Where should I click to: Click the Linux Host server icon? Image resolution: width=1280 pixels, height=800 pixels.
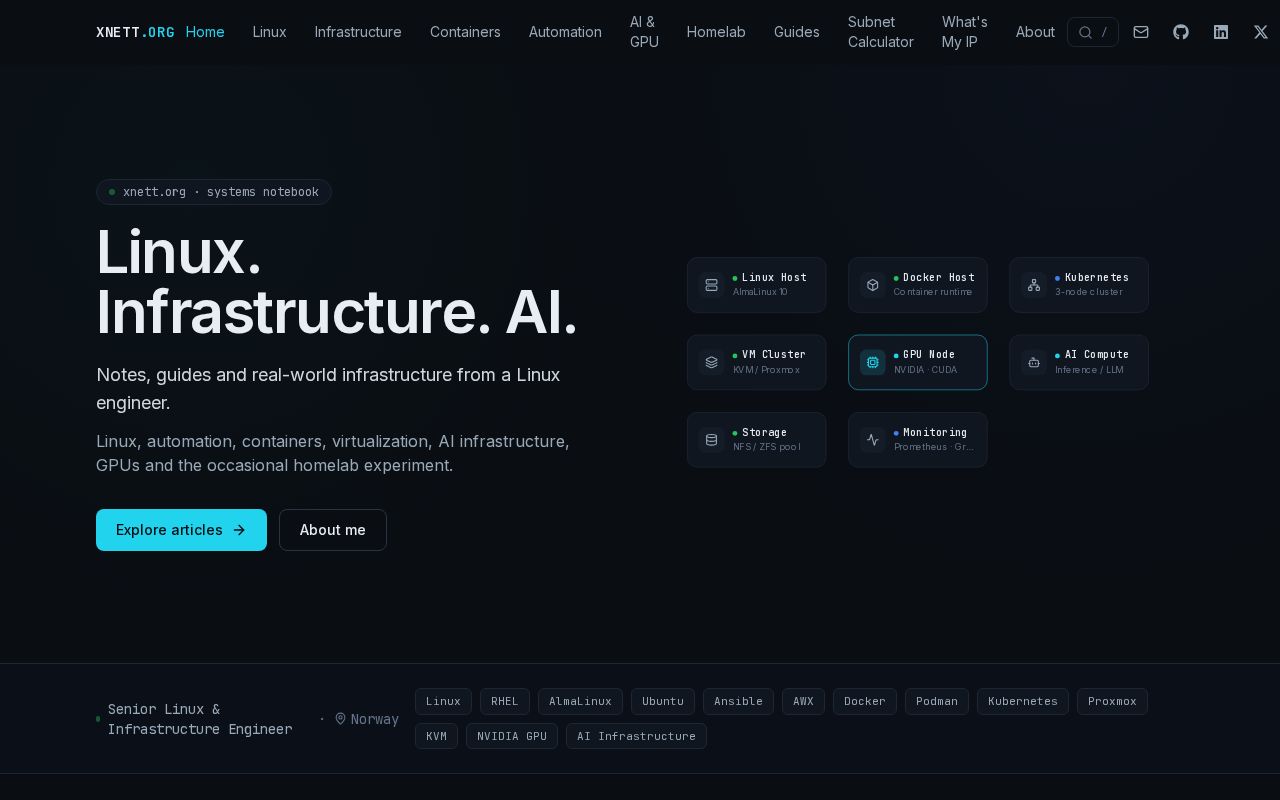tap(711, 285)
